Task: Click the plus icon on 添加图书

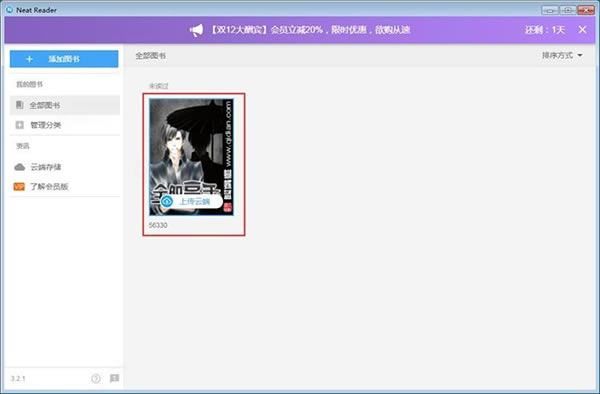Action: (x=29, y=59)
